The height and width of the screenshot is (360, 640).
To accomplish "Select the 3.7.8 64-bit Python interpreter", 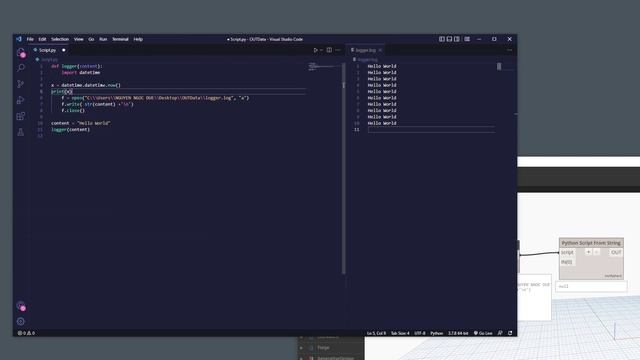I will pyautogui.click(x=458, y=333).
